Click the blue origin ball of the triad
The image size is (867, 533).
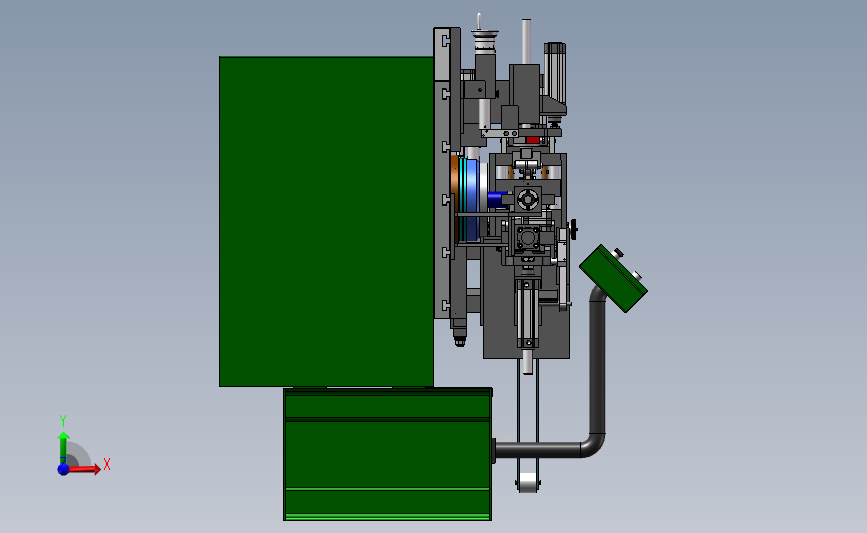pyautogui.click(x=64, y=469)
